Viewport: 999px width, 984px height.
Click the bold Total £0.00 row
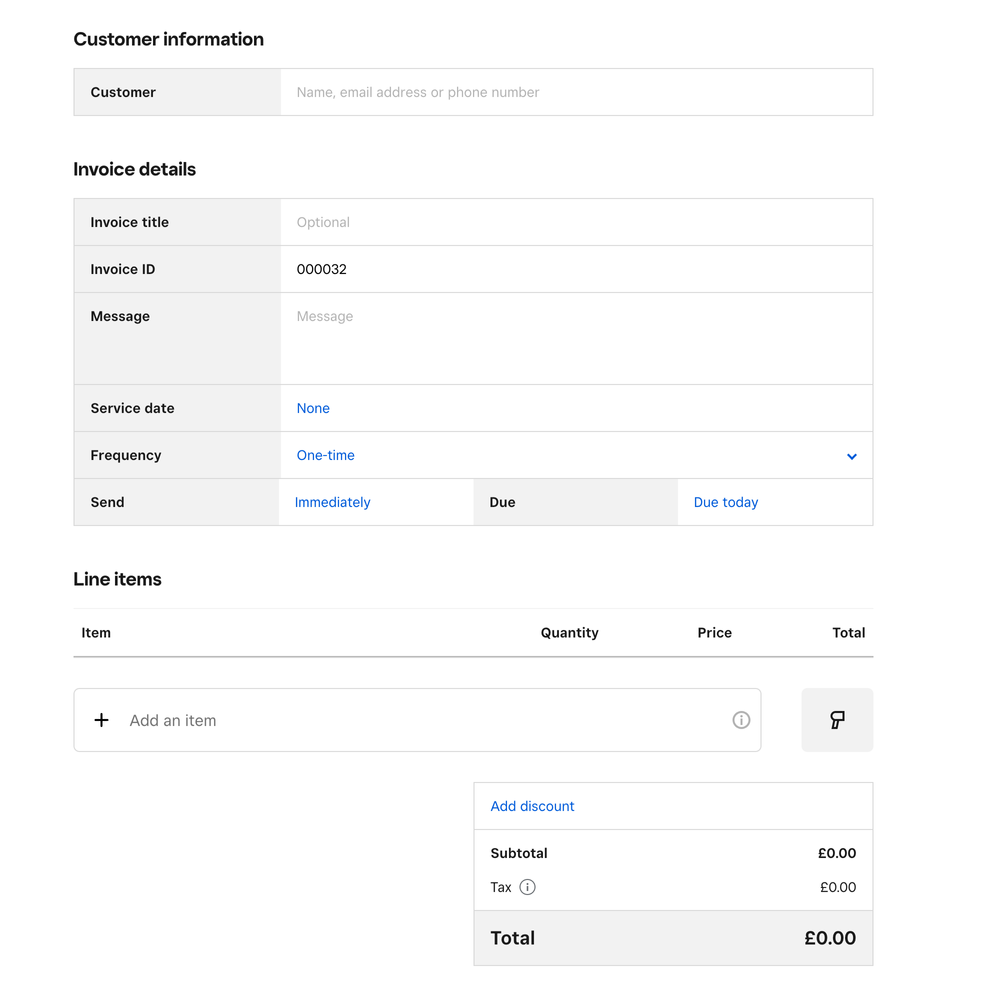[672, 938]
